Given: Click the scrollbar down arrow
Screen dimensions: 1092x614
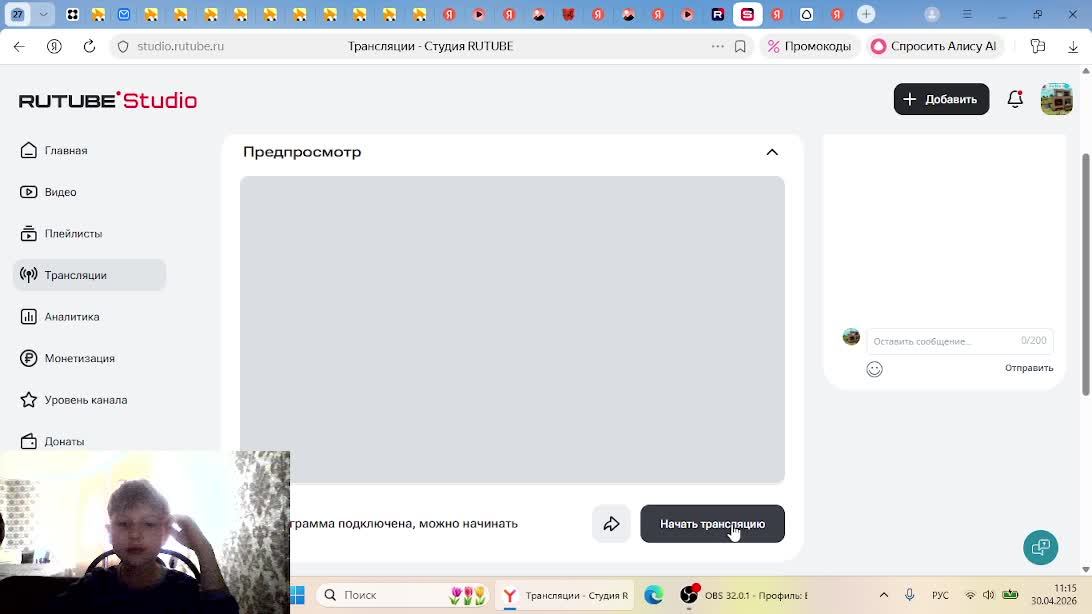Looking at the screenshot, I should [1086, 569].
